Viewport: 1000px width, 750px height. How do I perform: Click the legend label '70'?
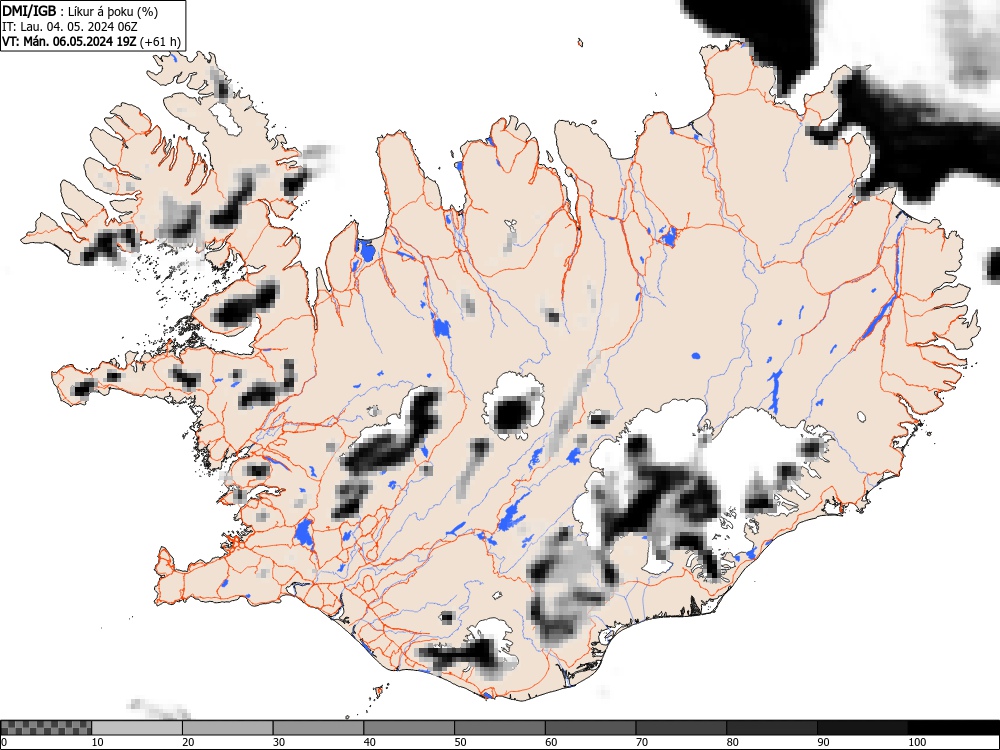click(x=642, y=742)
